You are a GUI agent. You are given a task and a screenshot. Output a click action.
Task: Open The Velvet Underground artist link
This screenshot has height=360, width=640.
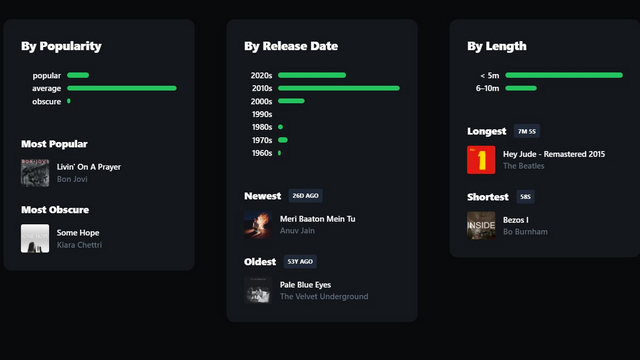(324, 297)
